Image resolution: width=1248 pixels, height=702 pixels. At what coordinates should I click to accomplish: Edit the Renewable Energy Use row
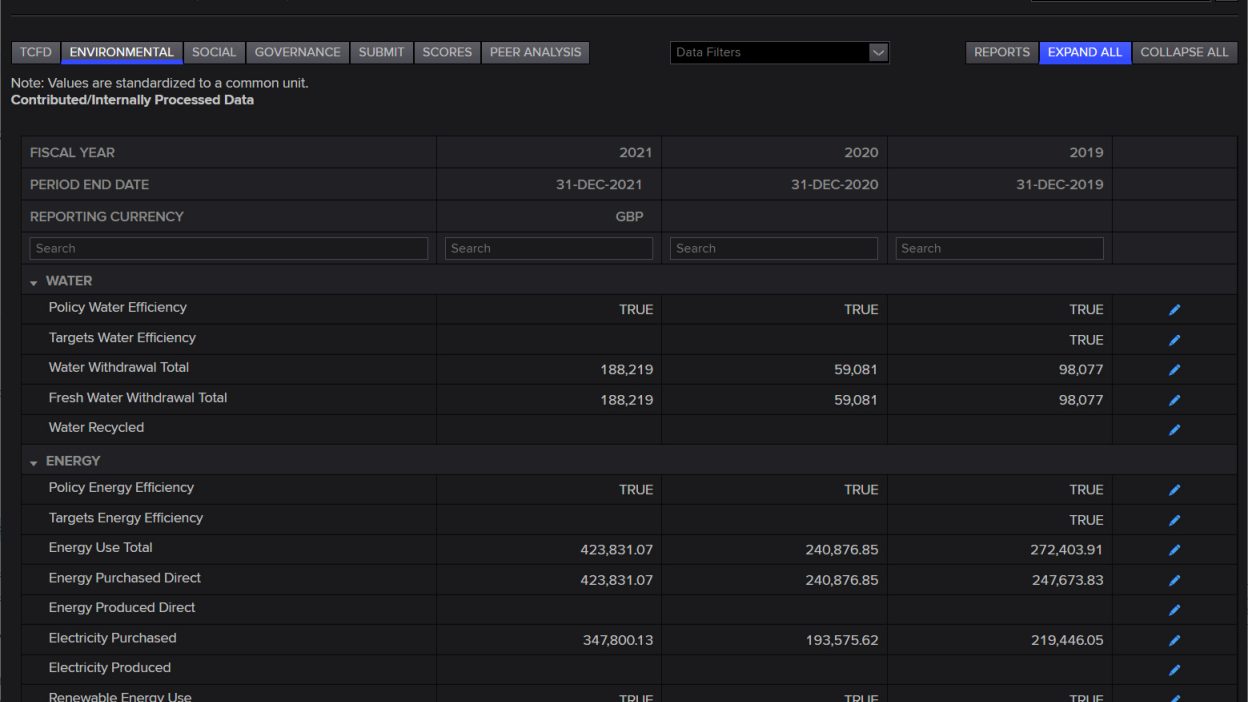1173,697
